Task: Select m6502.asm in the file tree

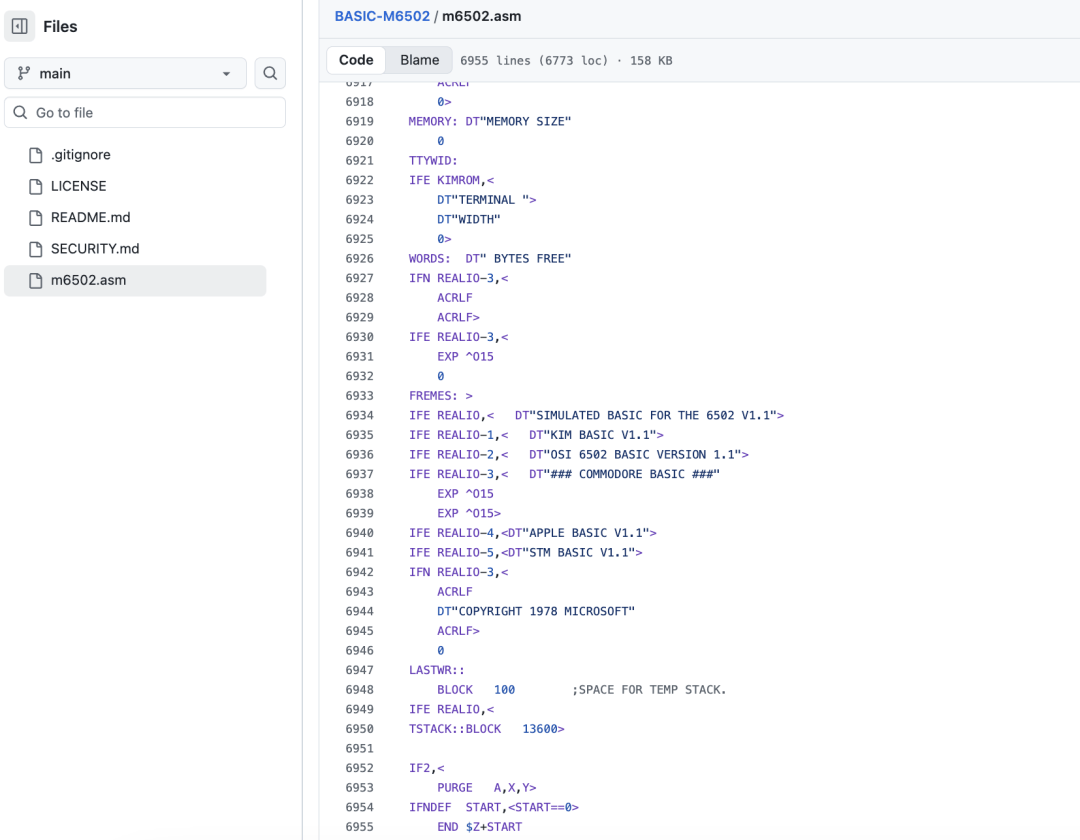Action: coord(89,280)
